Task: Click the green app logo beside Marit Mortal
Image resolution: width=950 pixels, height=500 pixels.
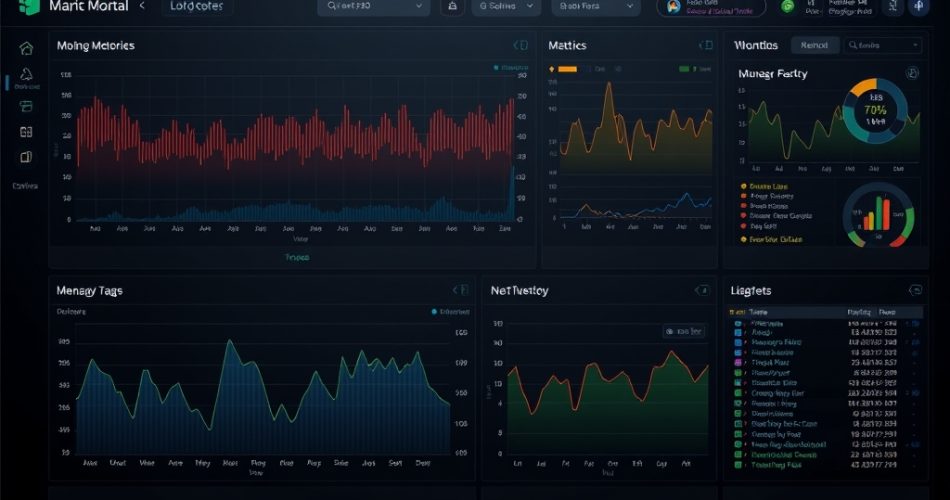Action: coord(28,7)
